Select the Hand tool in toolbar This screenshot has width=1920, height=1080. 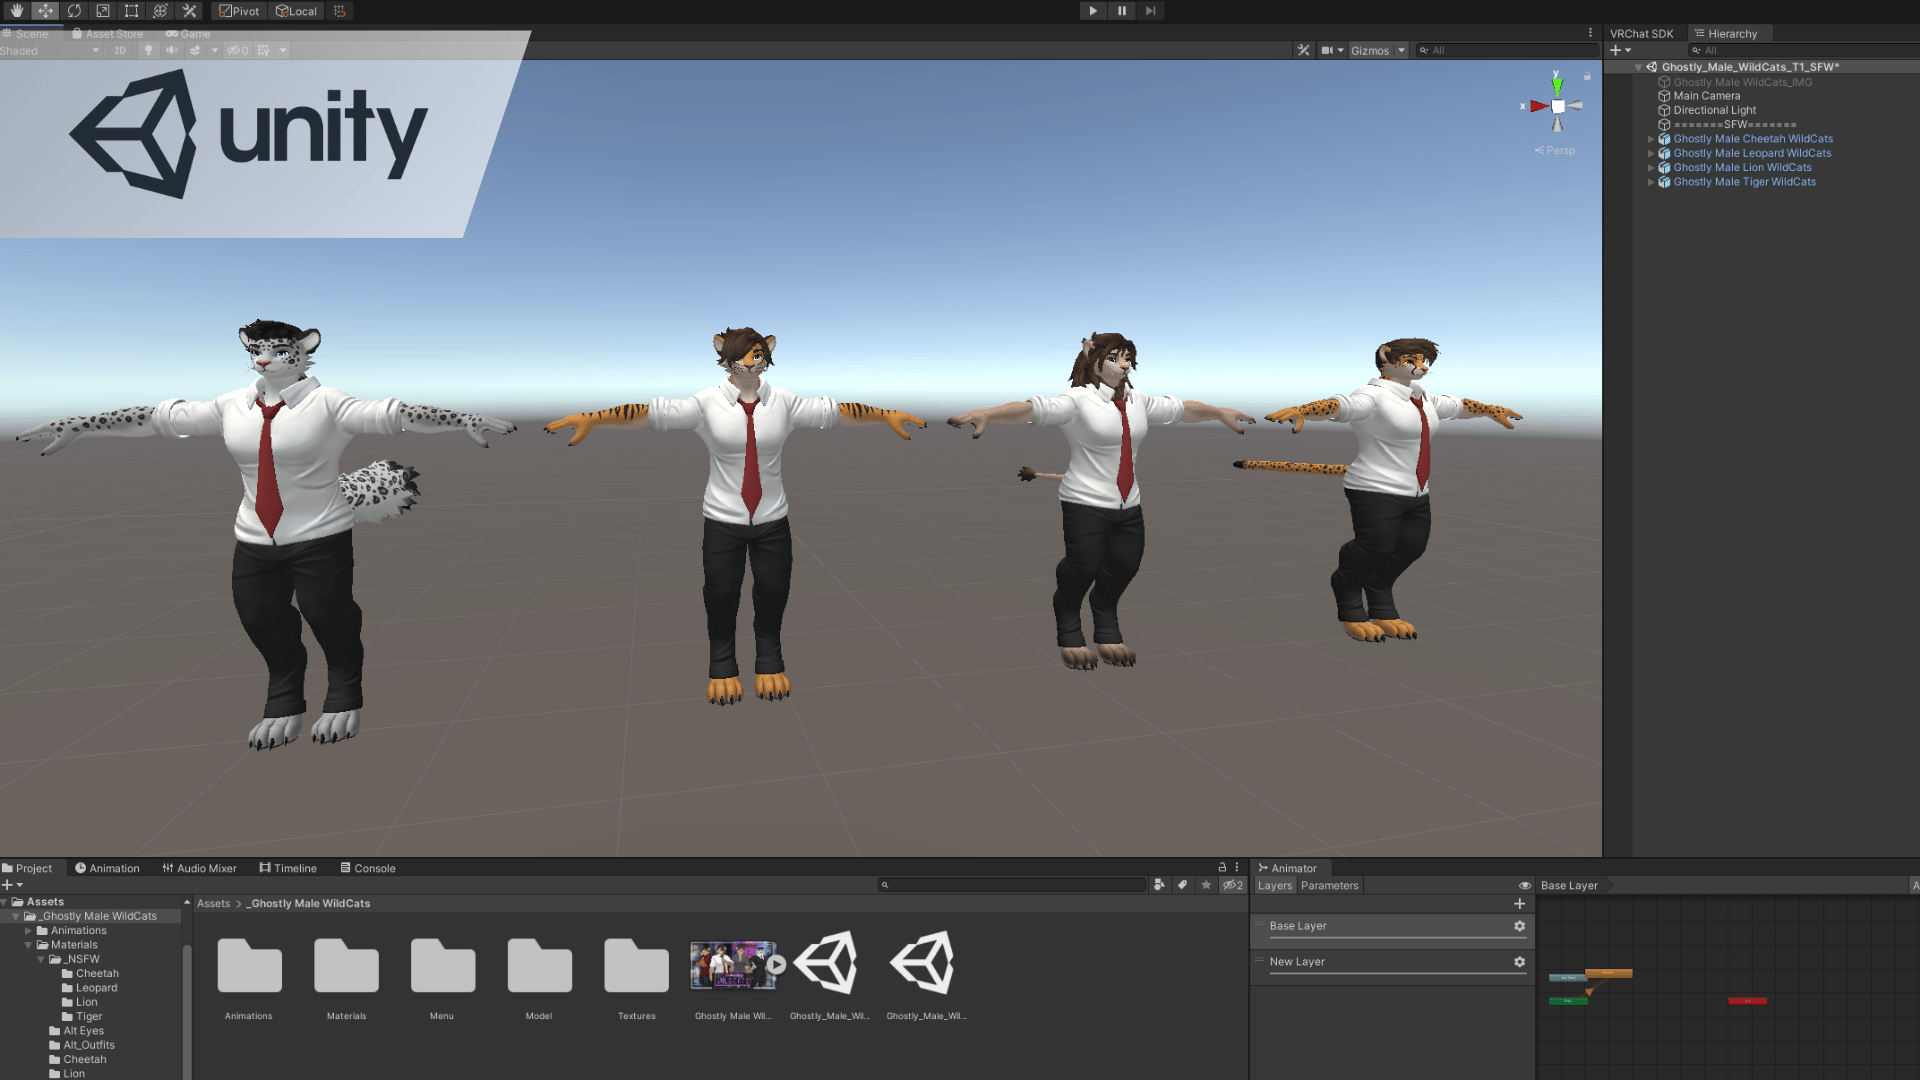[17, 11]
